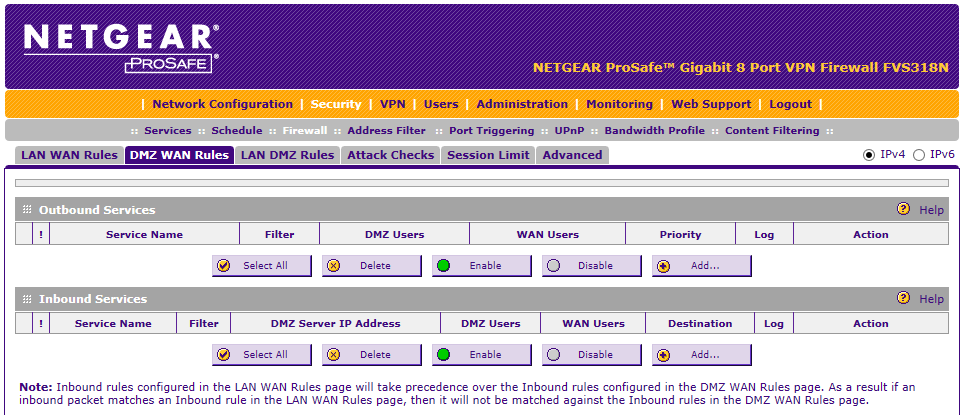Click the Outbound Services help question-mark icon
Screen dimensions: 961x415
click(903, 209)
